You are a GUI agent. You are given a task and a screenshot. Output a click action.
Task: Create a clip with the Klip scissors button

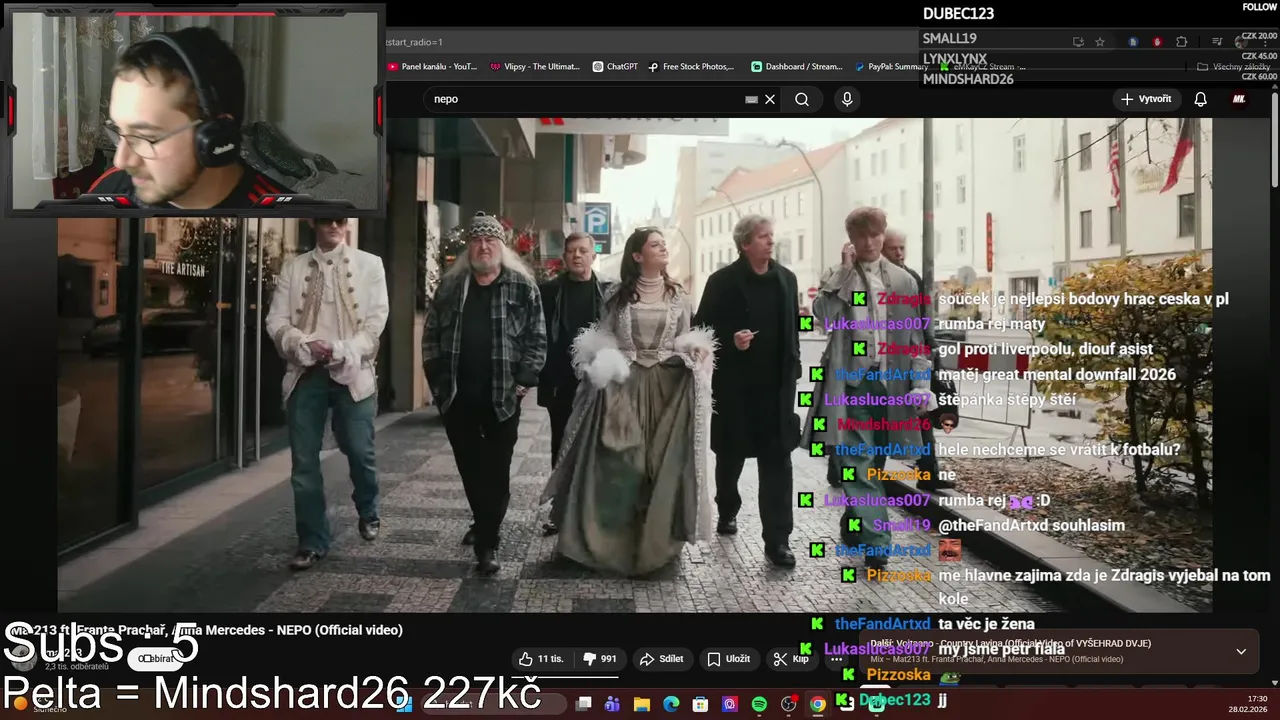point(791,659)
